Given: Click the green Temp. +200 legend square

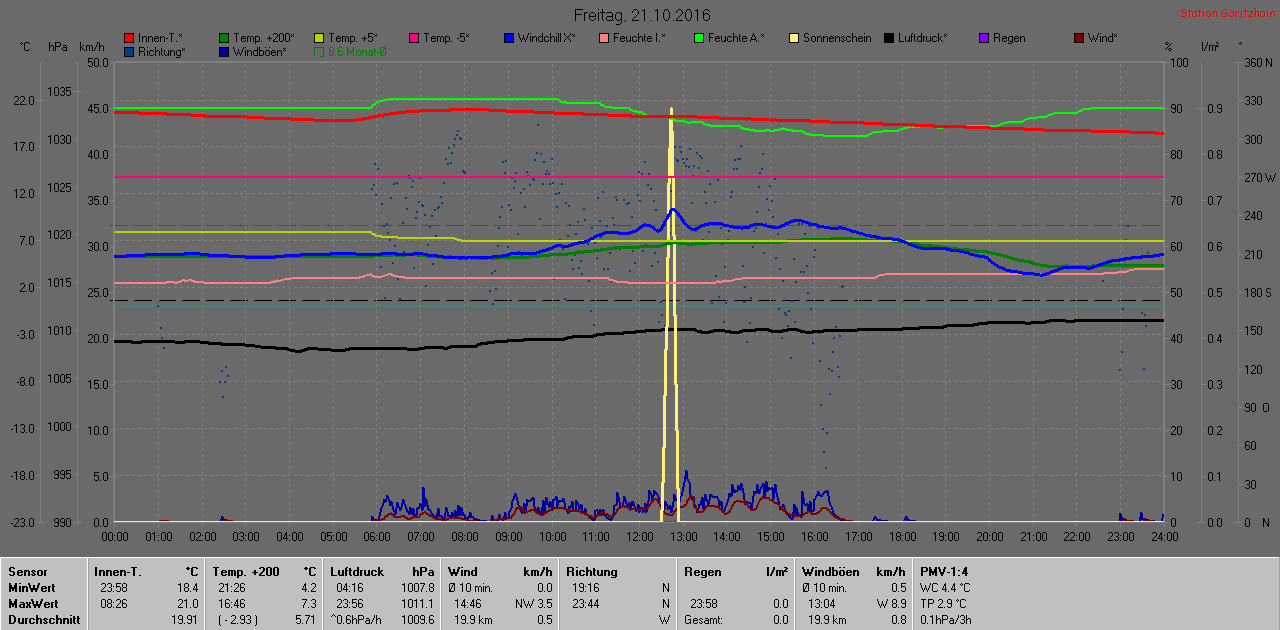Looking at the screenshot, I should click(x=224, y=38).
